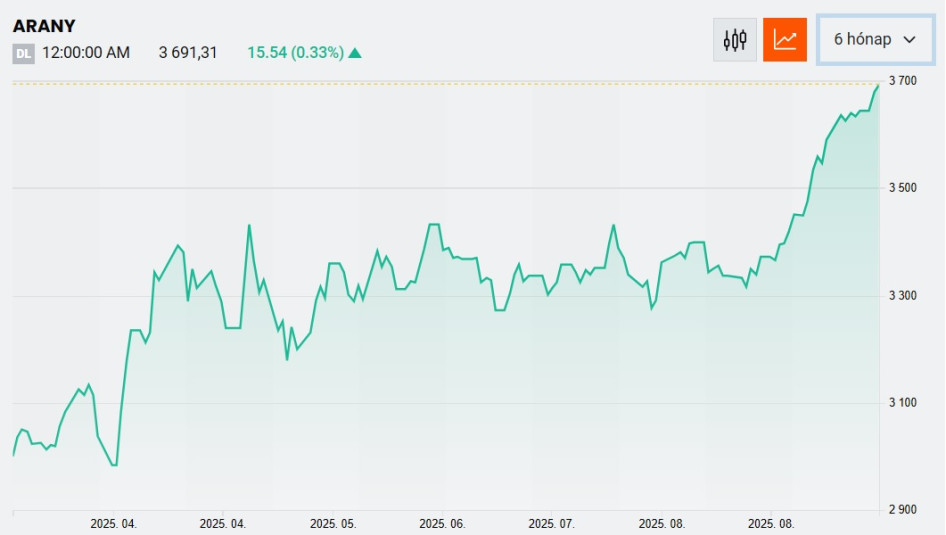Click the gray DL badge icon
The height and width of the screenshot is (535, 946).
[x=24, y=54]
